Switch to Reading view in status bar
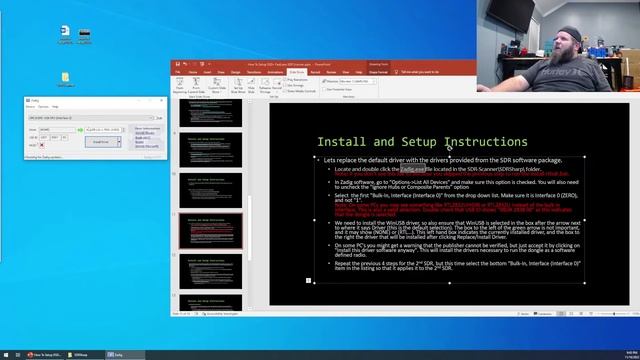Image resolution: width=640 pixels, height=360 pixels. coord(581,313)
